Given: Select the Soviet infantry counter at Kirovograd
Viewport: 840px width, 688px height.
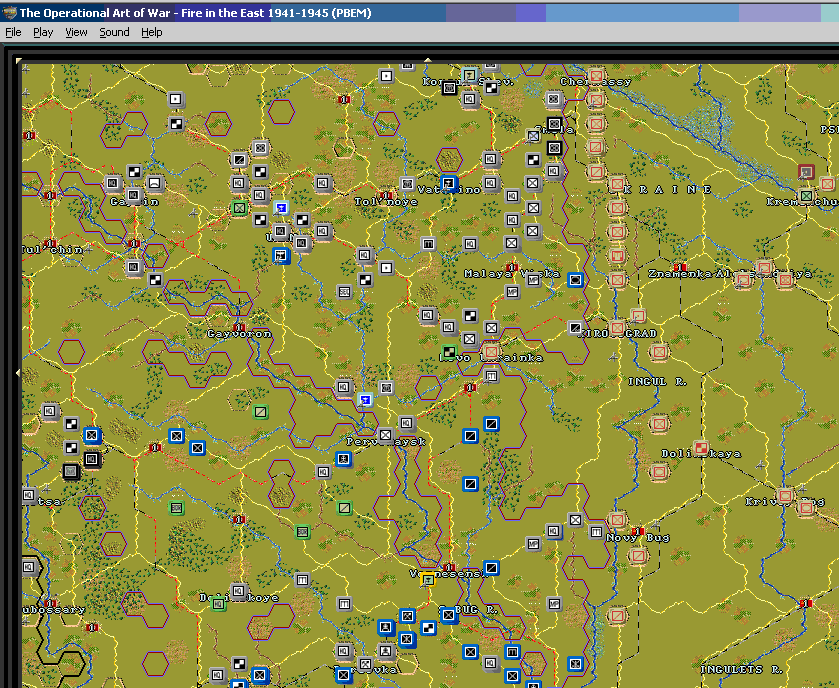Looking at the screenshot, I should click(x=617, y=327).
